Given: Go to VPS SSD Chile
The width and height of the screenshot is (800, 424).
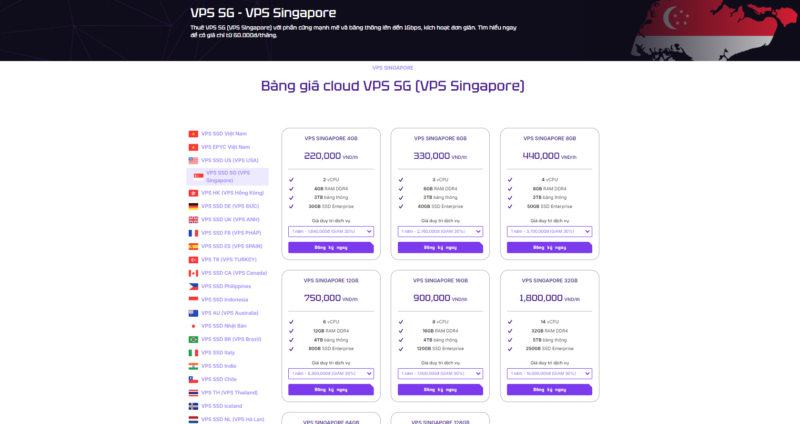Looking at the screenshot, I should 219,379.
